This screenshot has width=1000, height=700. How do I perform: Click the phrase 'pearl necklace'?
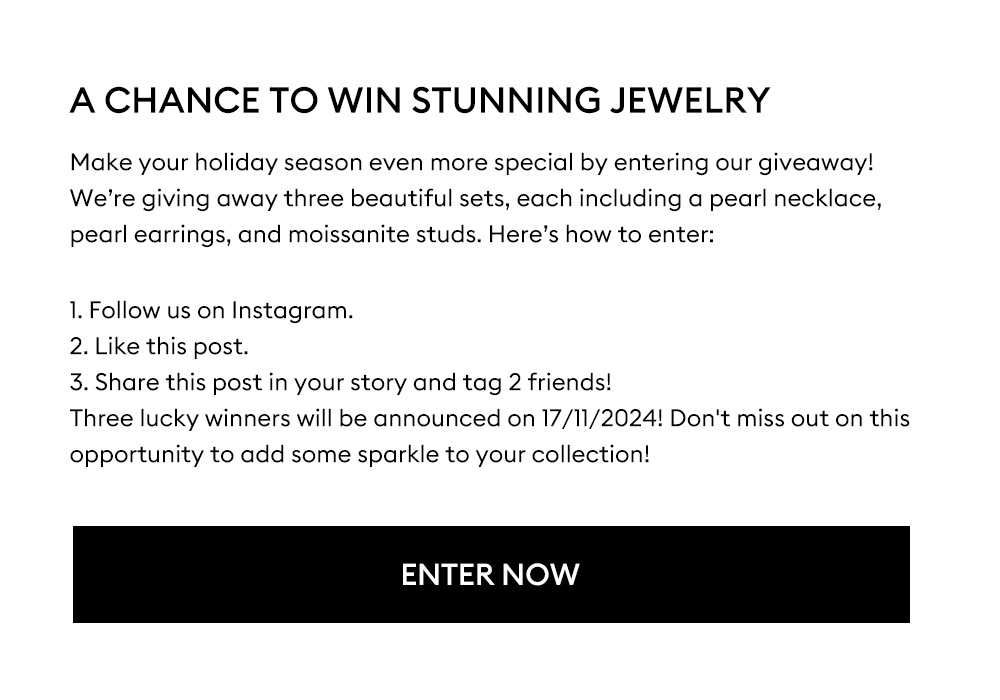792,199
